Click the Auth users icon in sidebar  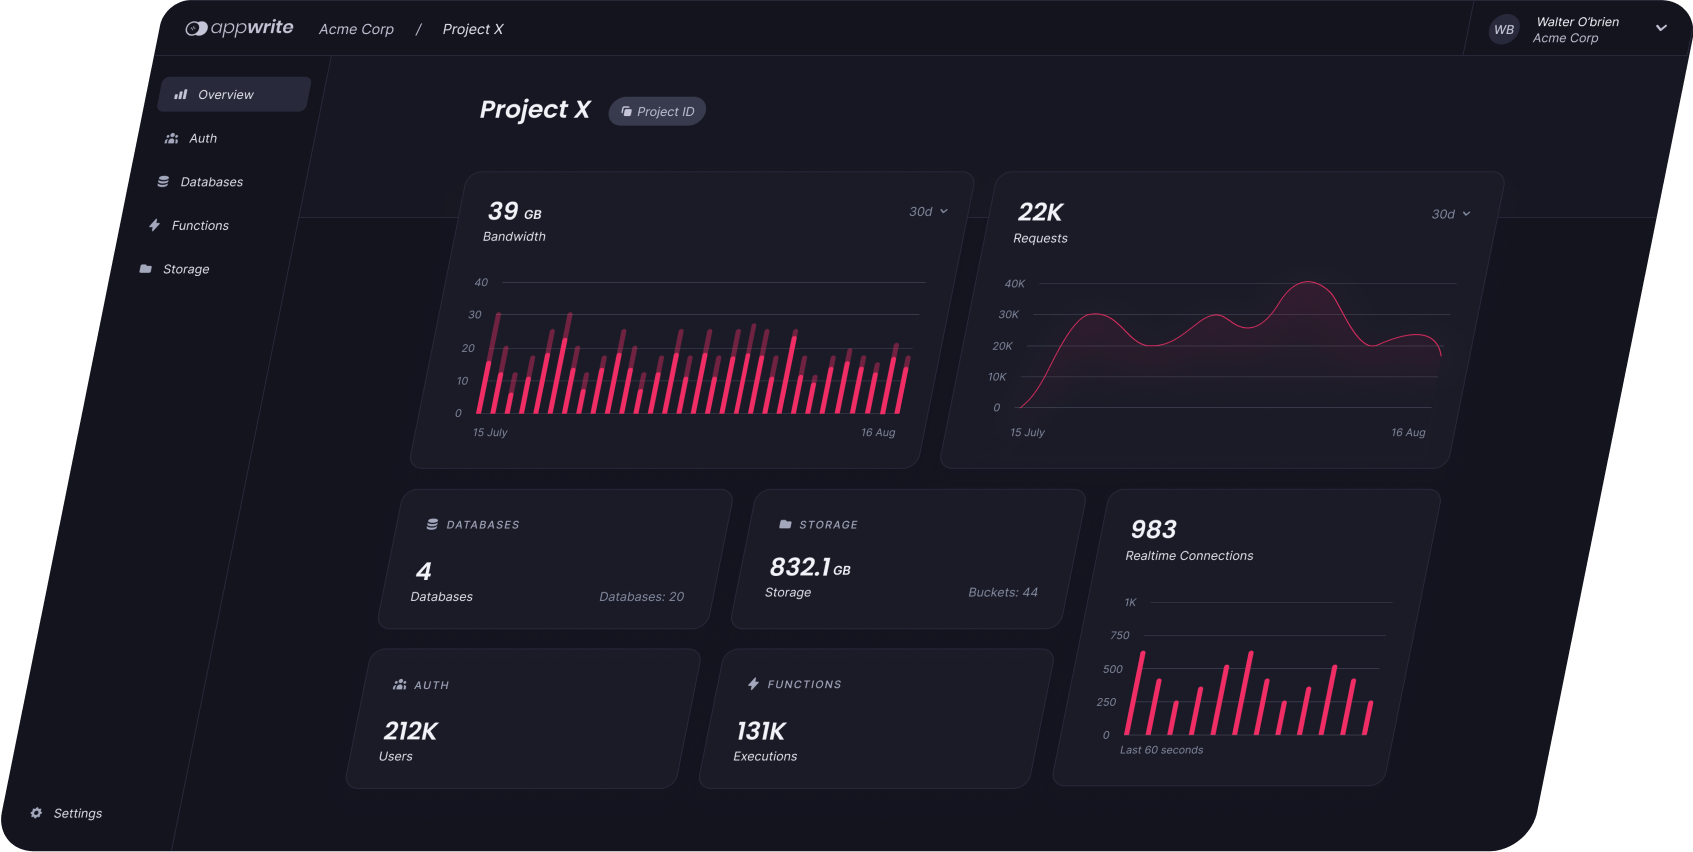172,139
